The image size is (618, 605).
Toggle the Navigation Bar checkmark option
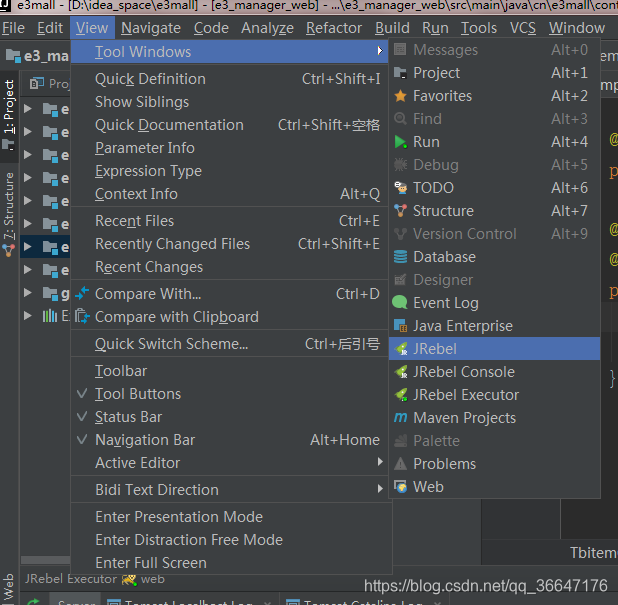tap(229, 440)
